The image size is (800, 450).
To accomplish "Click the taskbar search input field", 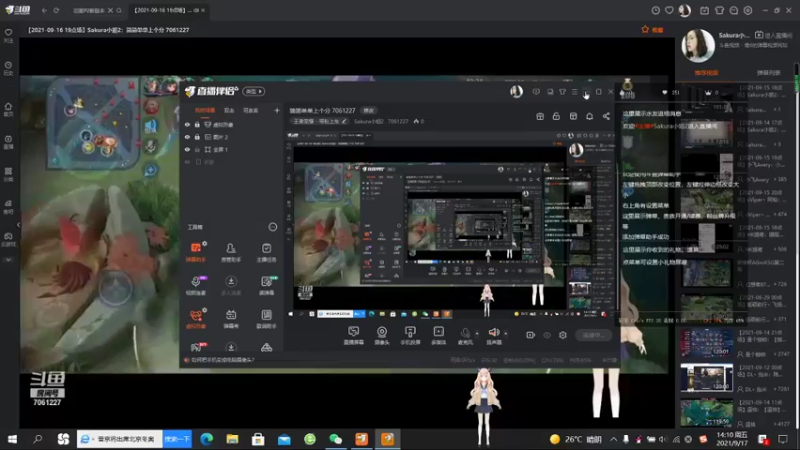I will 119,439.
